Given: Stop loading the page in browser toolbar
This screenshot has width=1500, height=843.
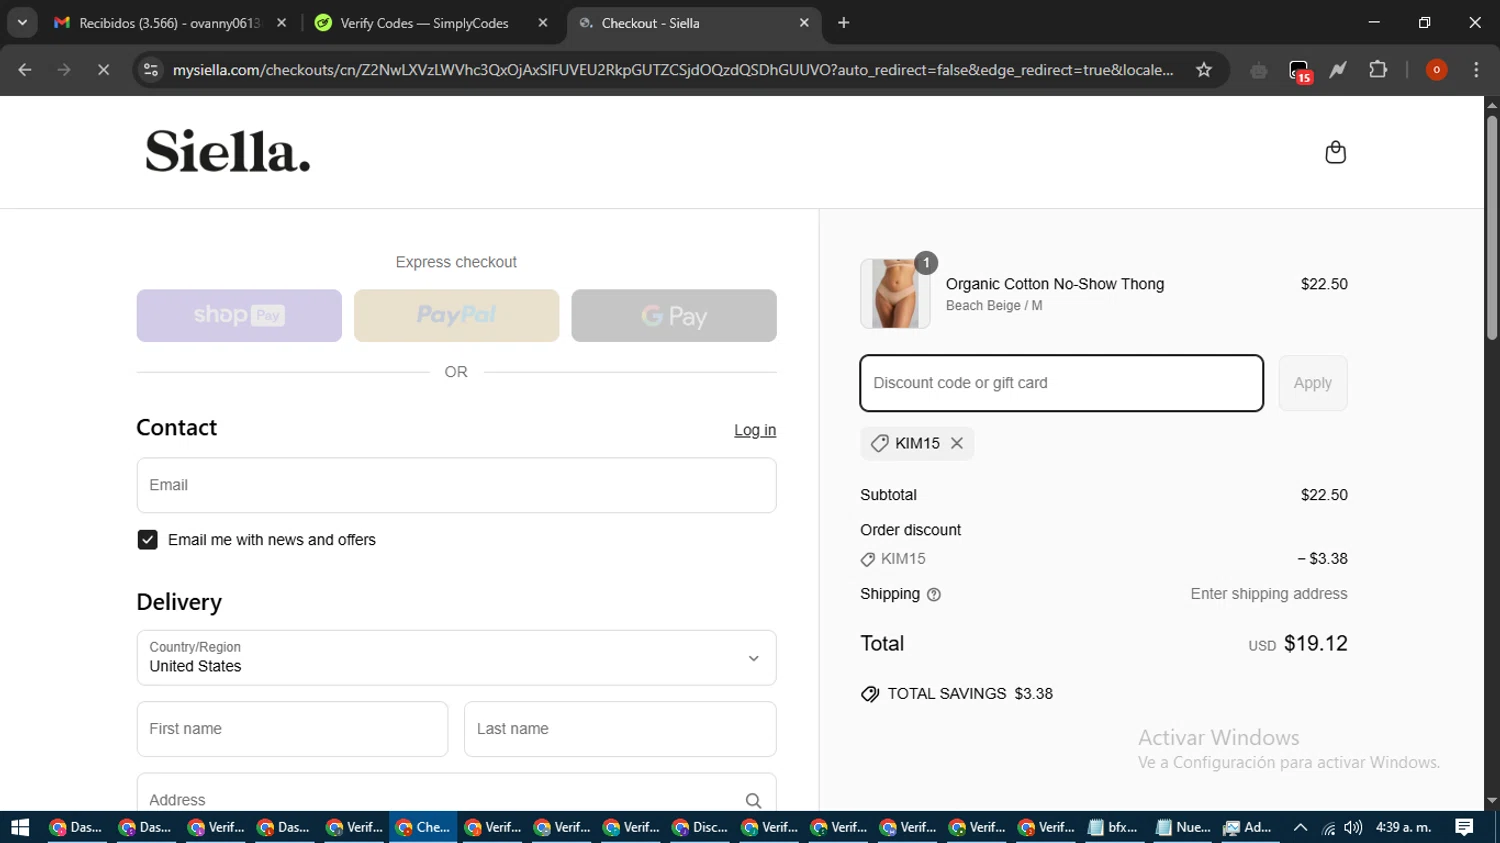Looking at the screenshot, I should tap(103, 70).
